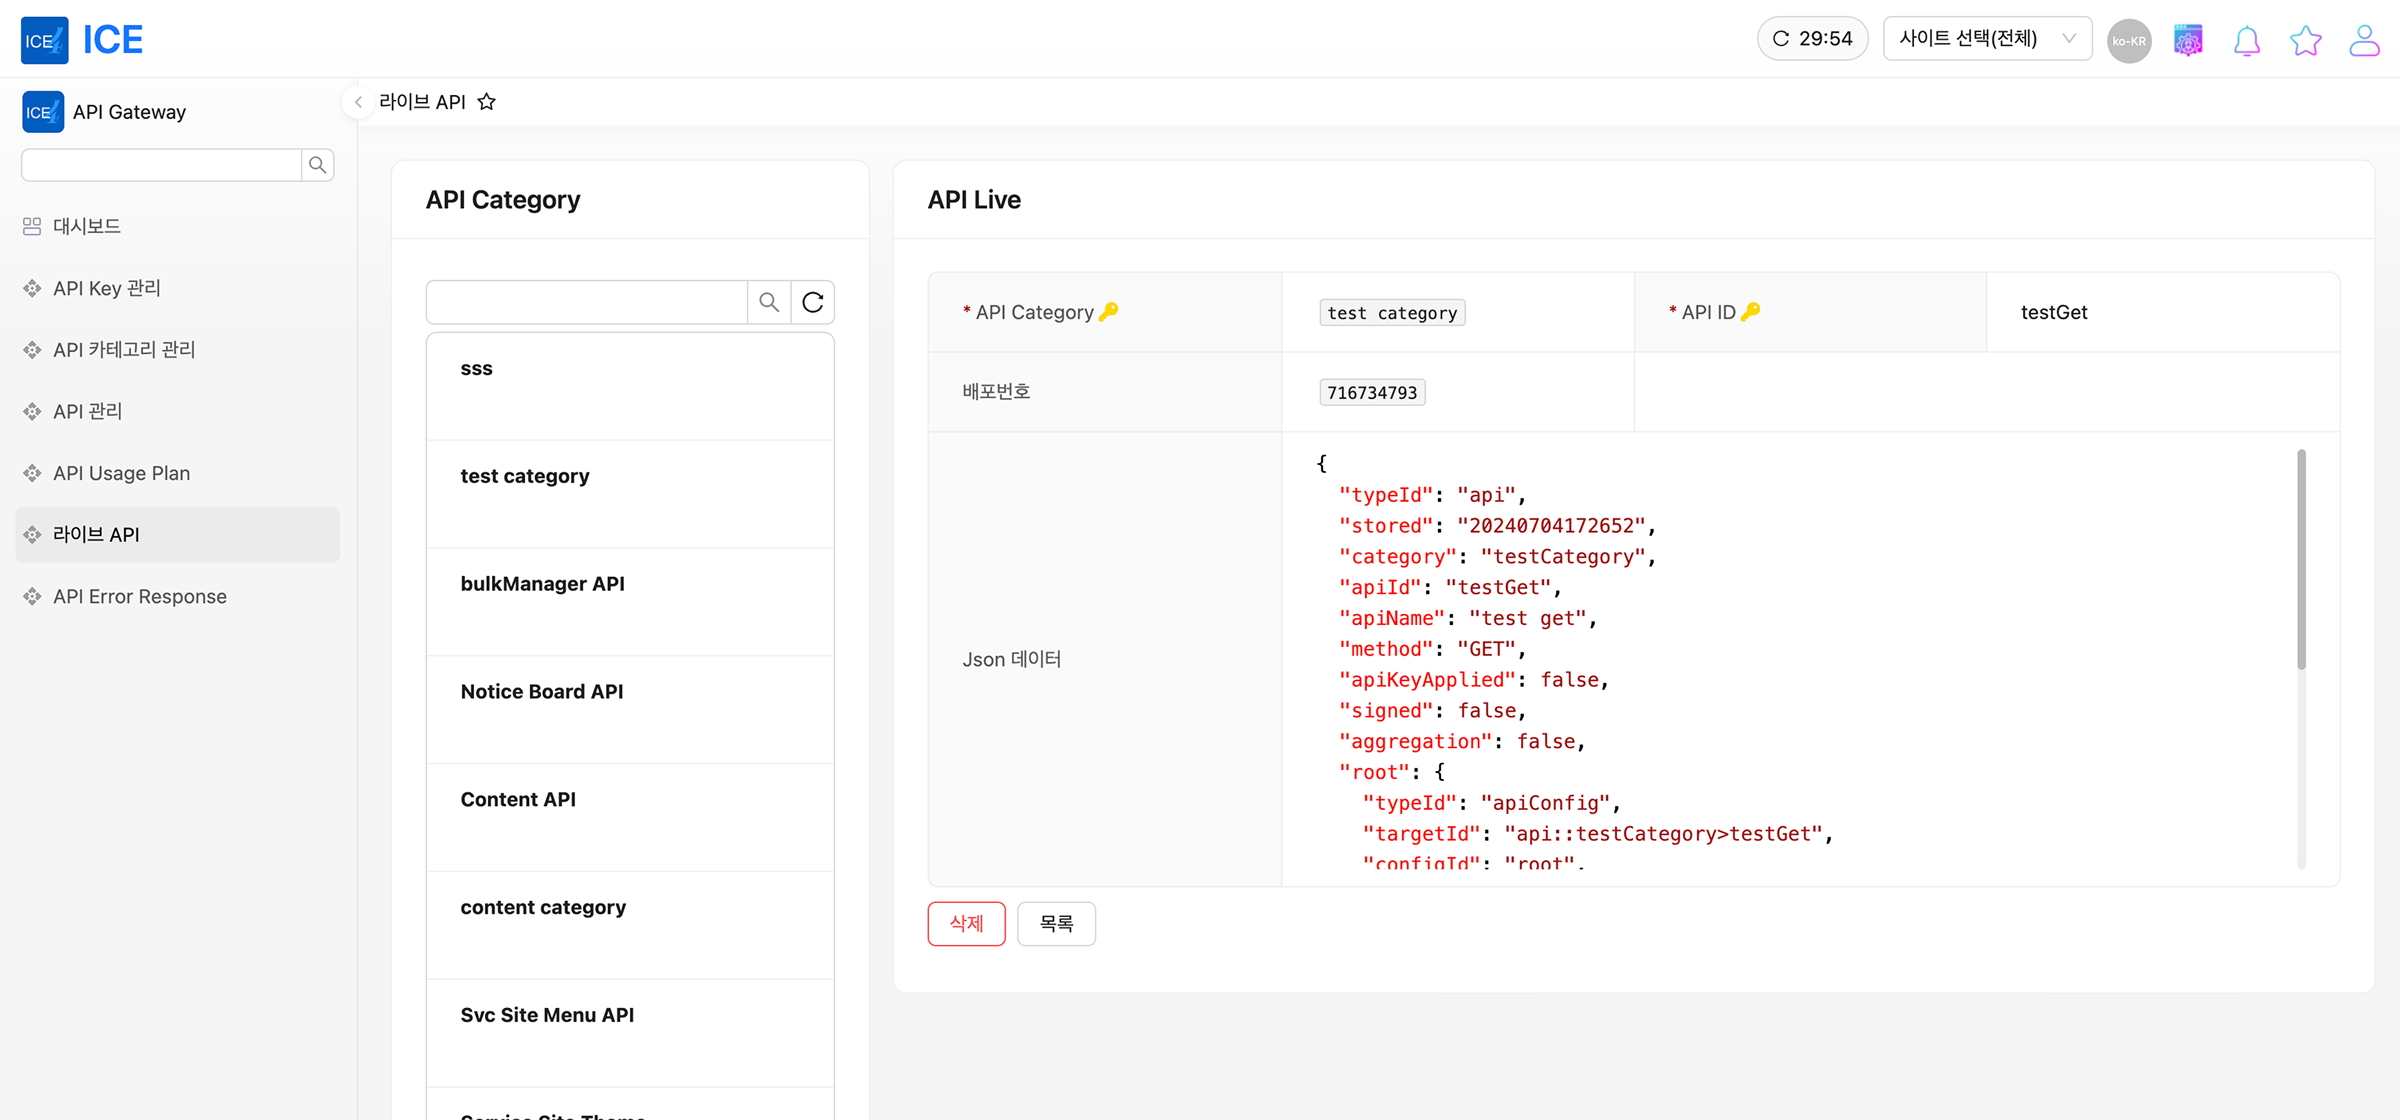2400x1120 pixels.
Task: Select bulkManager API category
Action: coord(542,584)
